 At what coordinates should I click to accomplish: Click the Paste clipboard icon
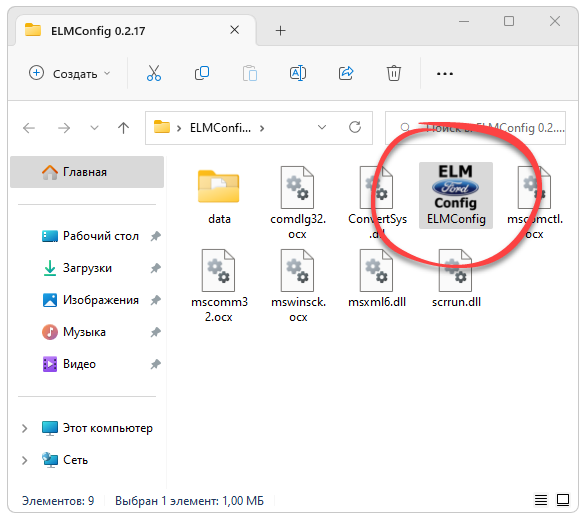[250, 73]
